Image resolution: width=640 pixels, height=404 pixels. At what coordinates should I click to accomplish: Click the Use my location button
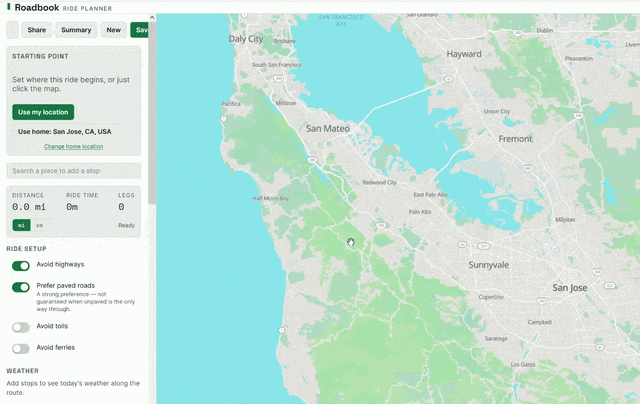(43, 112)
